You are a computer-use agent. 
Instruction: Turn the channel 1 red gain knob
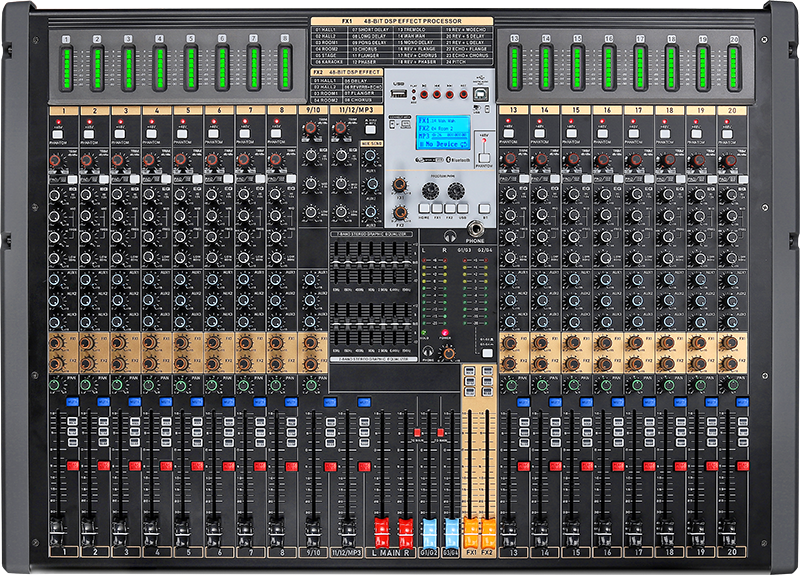[x=56, y=158]
